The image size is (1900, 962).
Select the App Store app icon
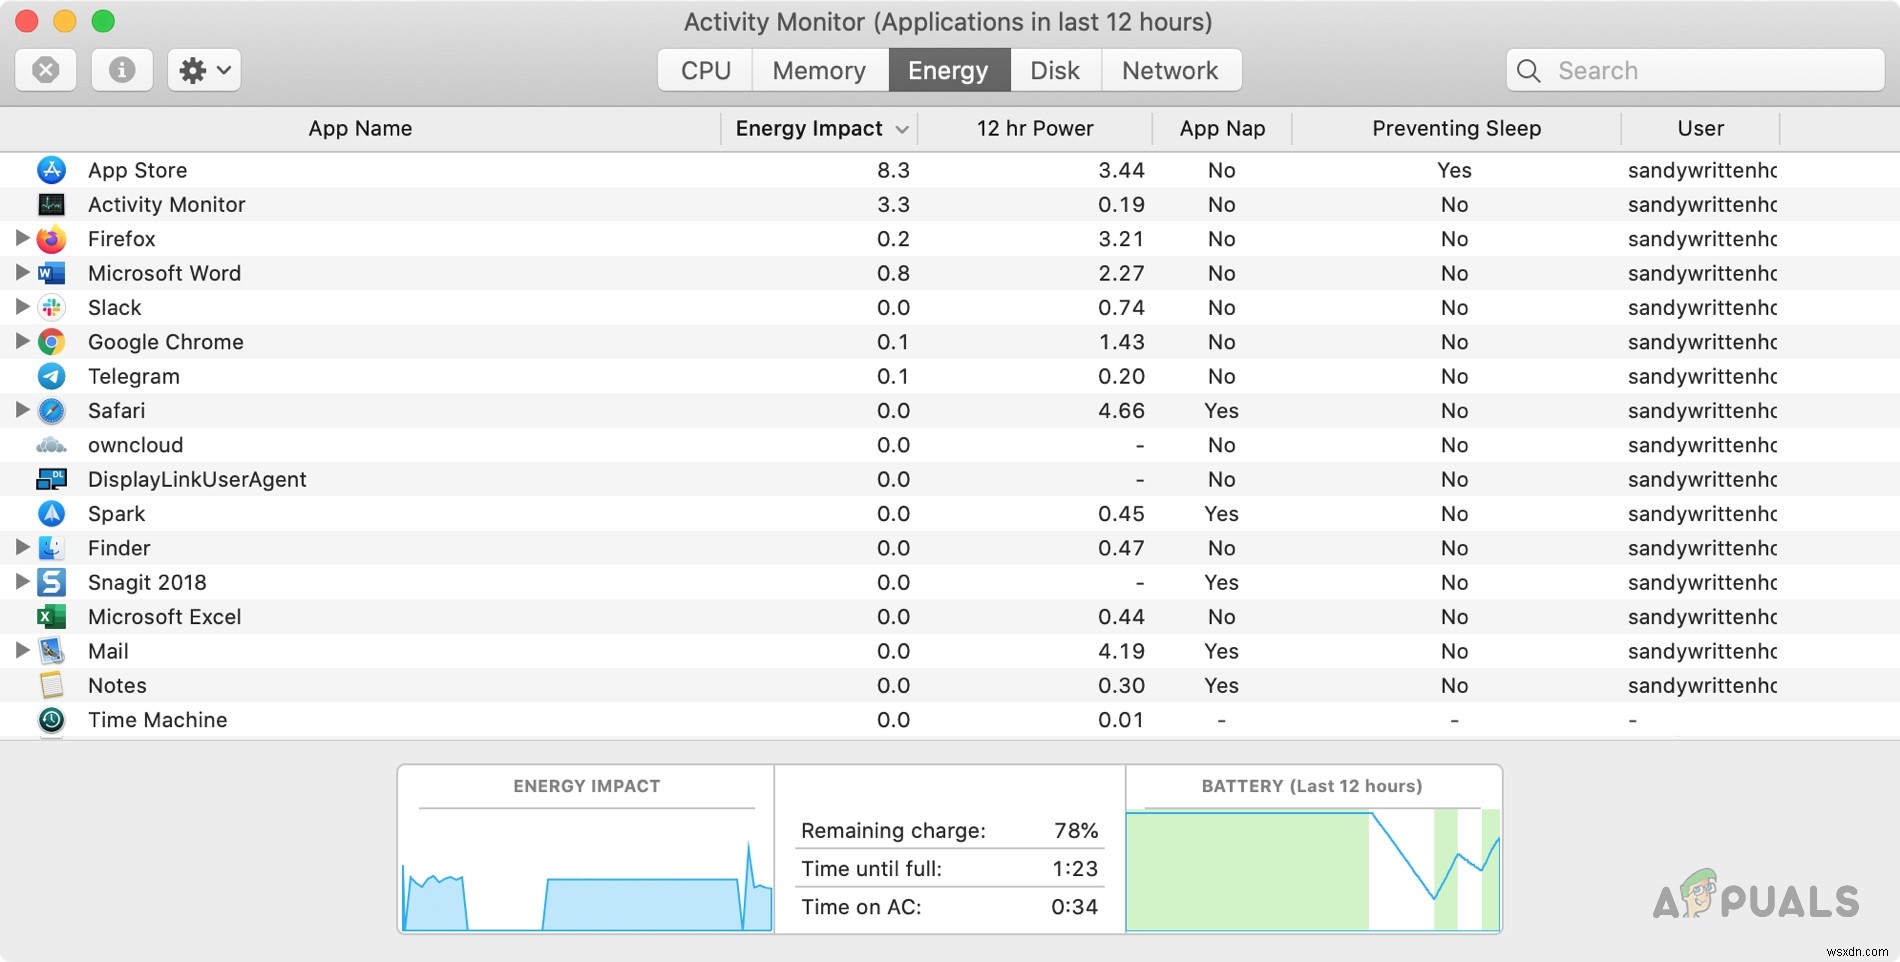tap(50, 170)
